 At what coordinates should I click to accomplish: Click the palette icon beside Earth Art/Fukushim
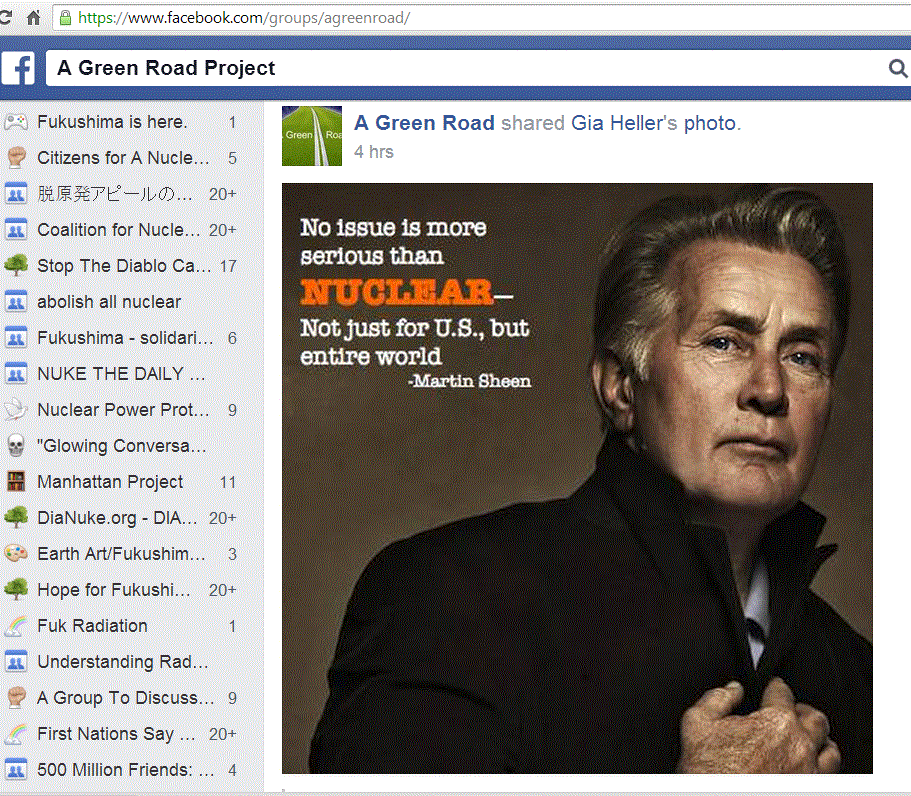15,554
